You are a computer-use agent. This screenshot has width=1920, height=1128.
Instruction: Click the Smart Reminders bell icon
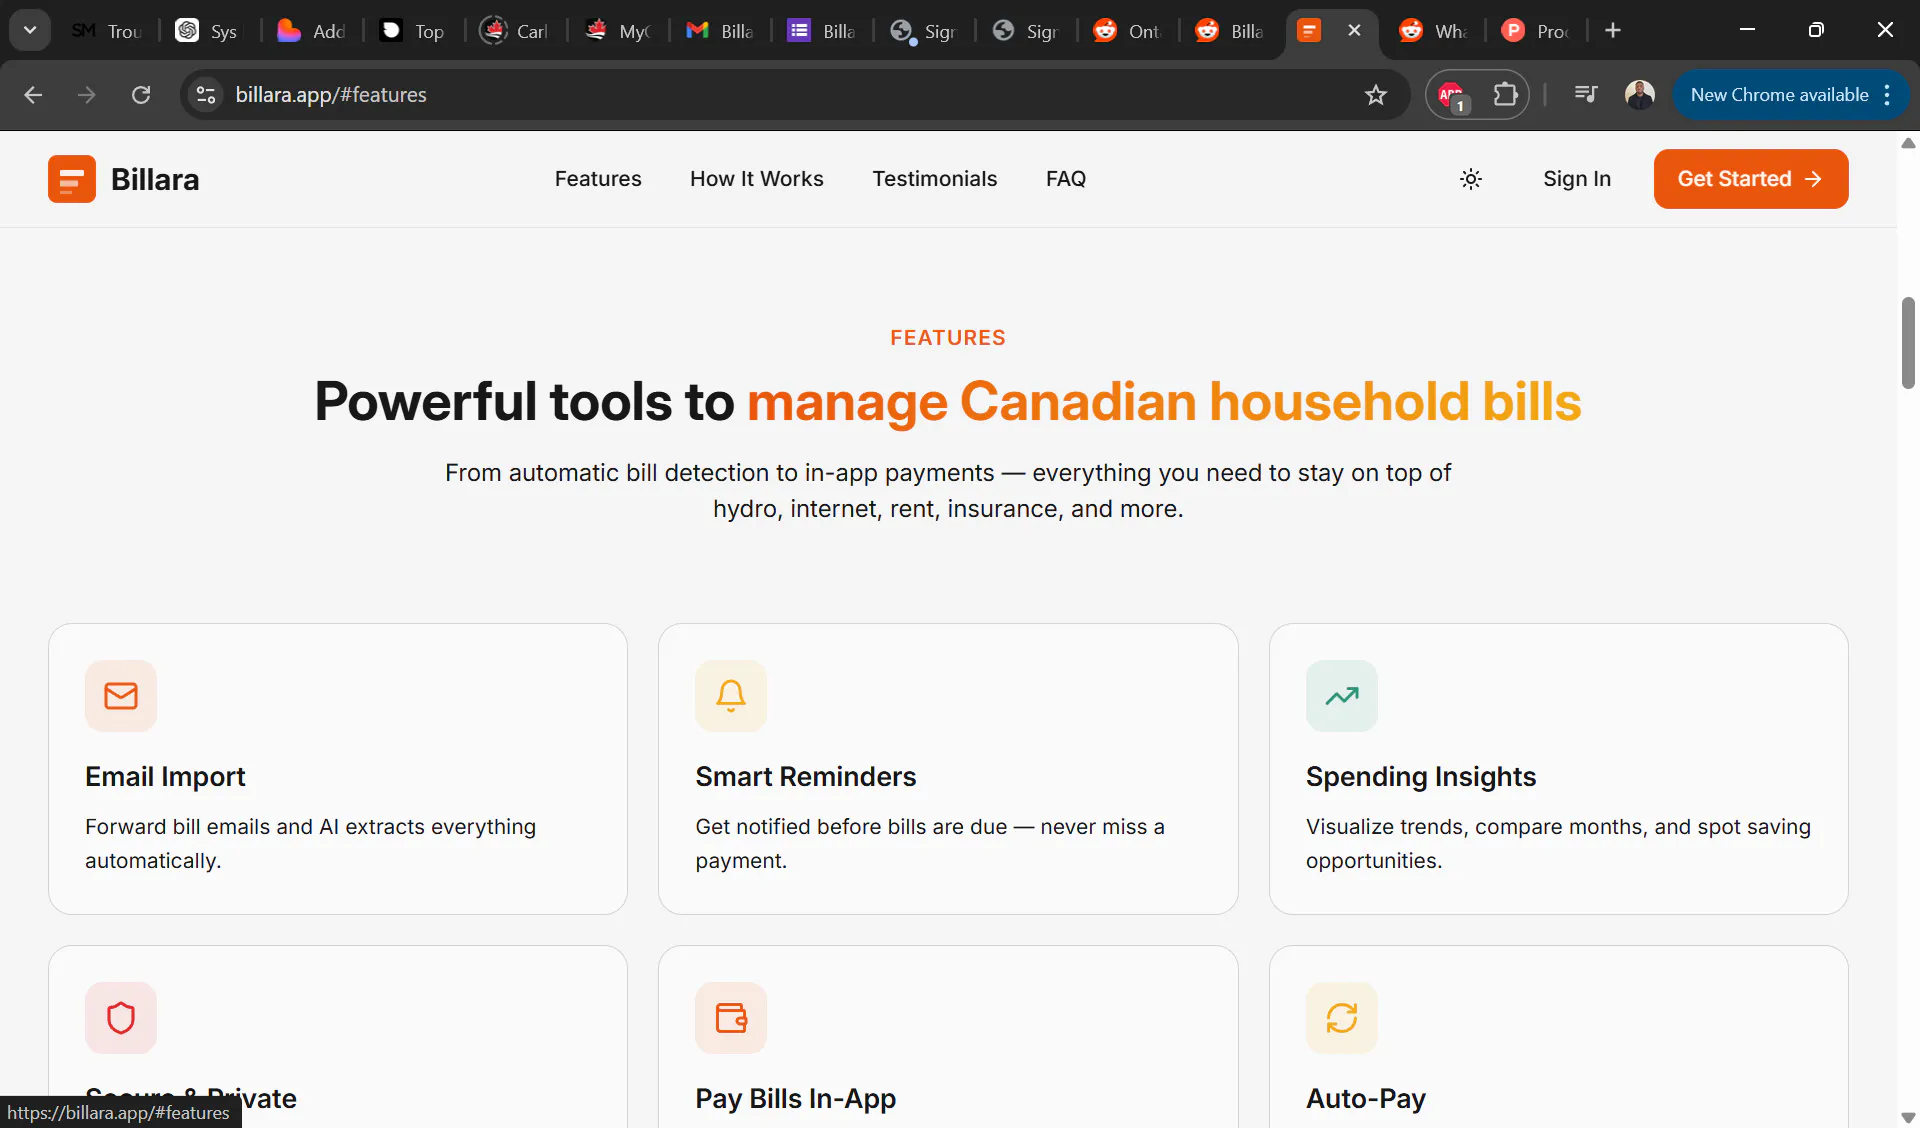click(731, 696)
